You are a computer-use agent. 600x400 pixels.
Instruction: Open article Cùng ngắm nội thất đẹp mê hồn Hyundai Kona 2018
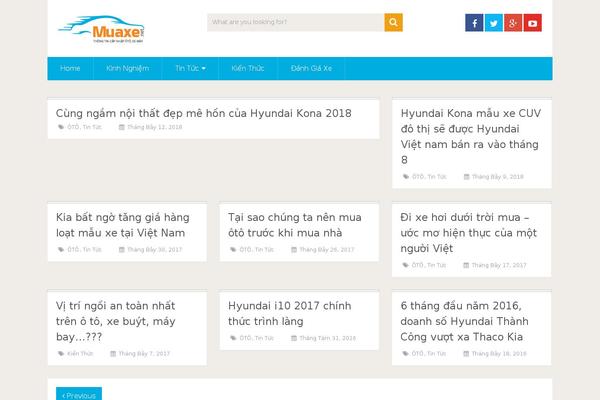(x=204, y=113)
